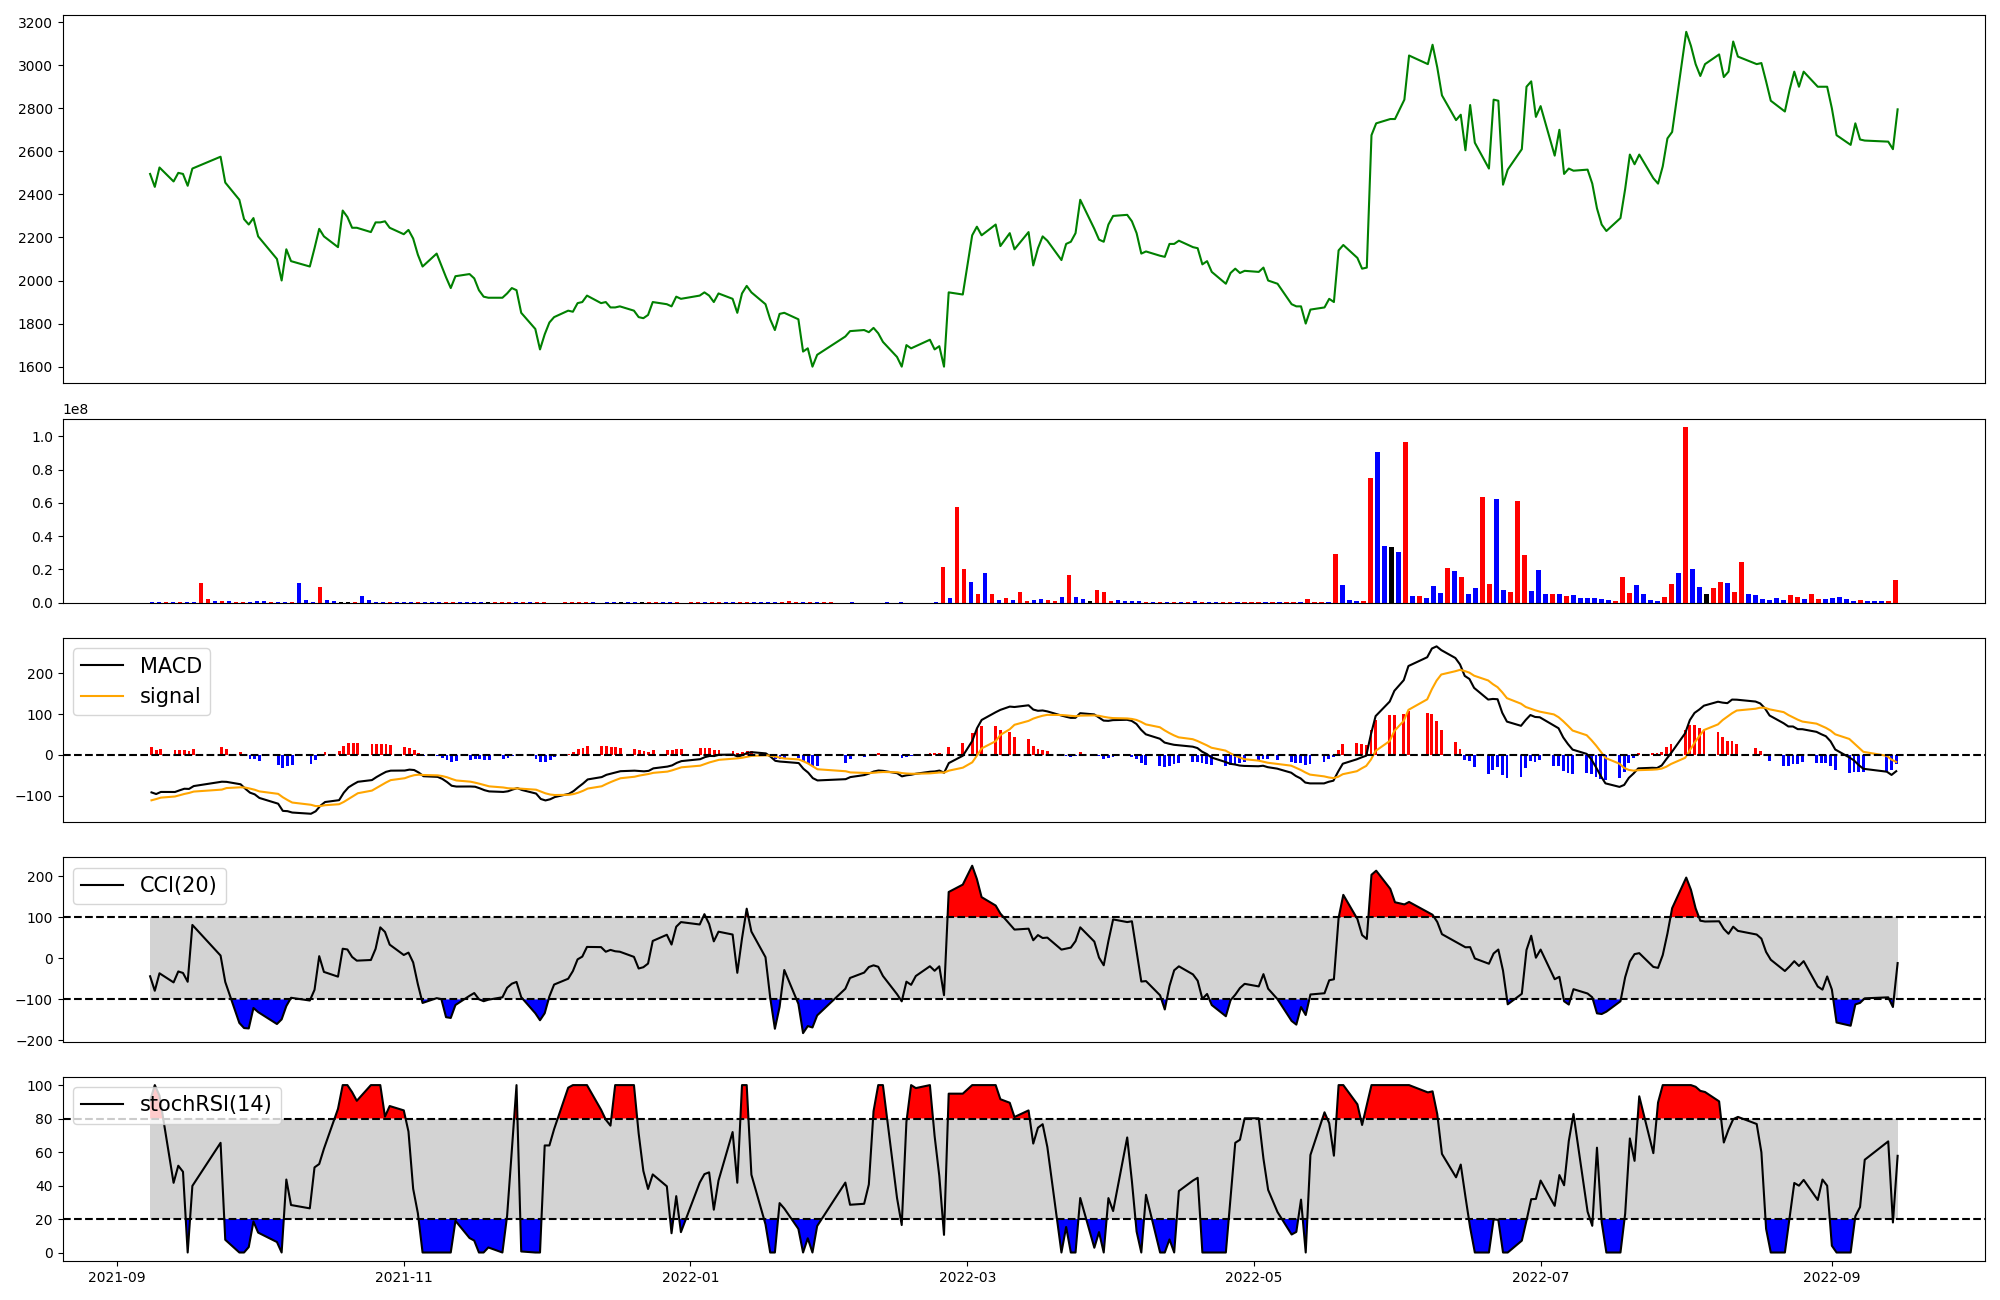Image resolution: width=2000 pixels, height=1300 pixels.
Task: Click the tallest blue volume bar
Action: 1377,527
